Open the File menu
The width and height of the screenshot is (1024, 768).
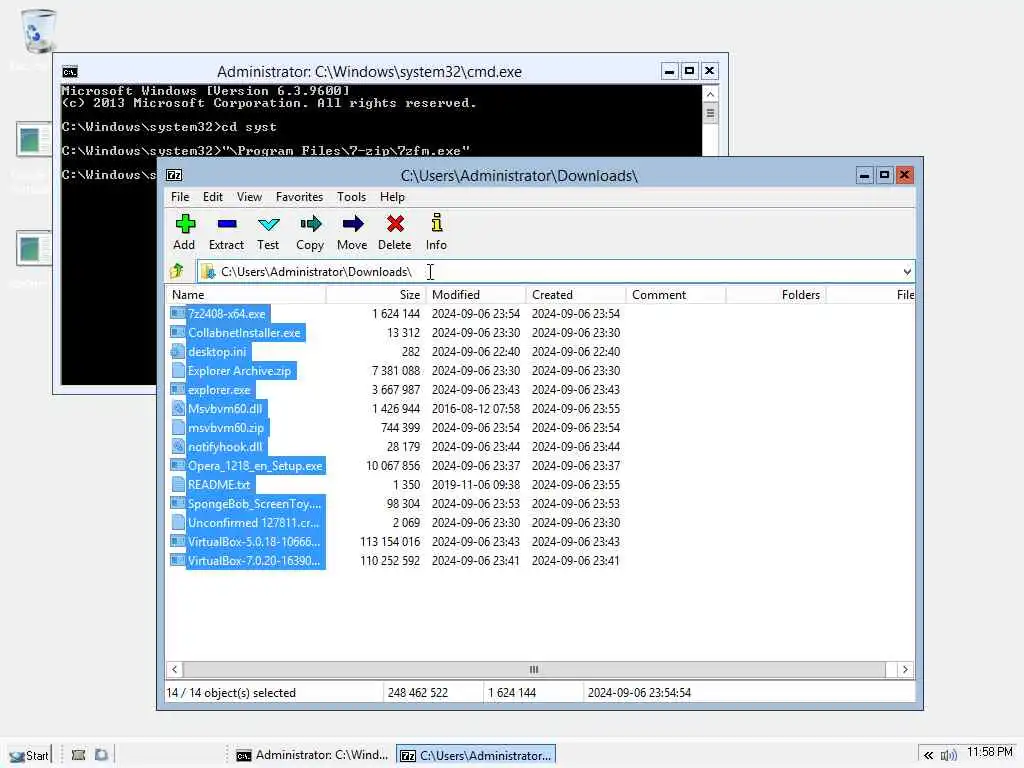[x=180, y=197]
